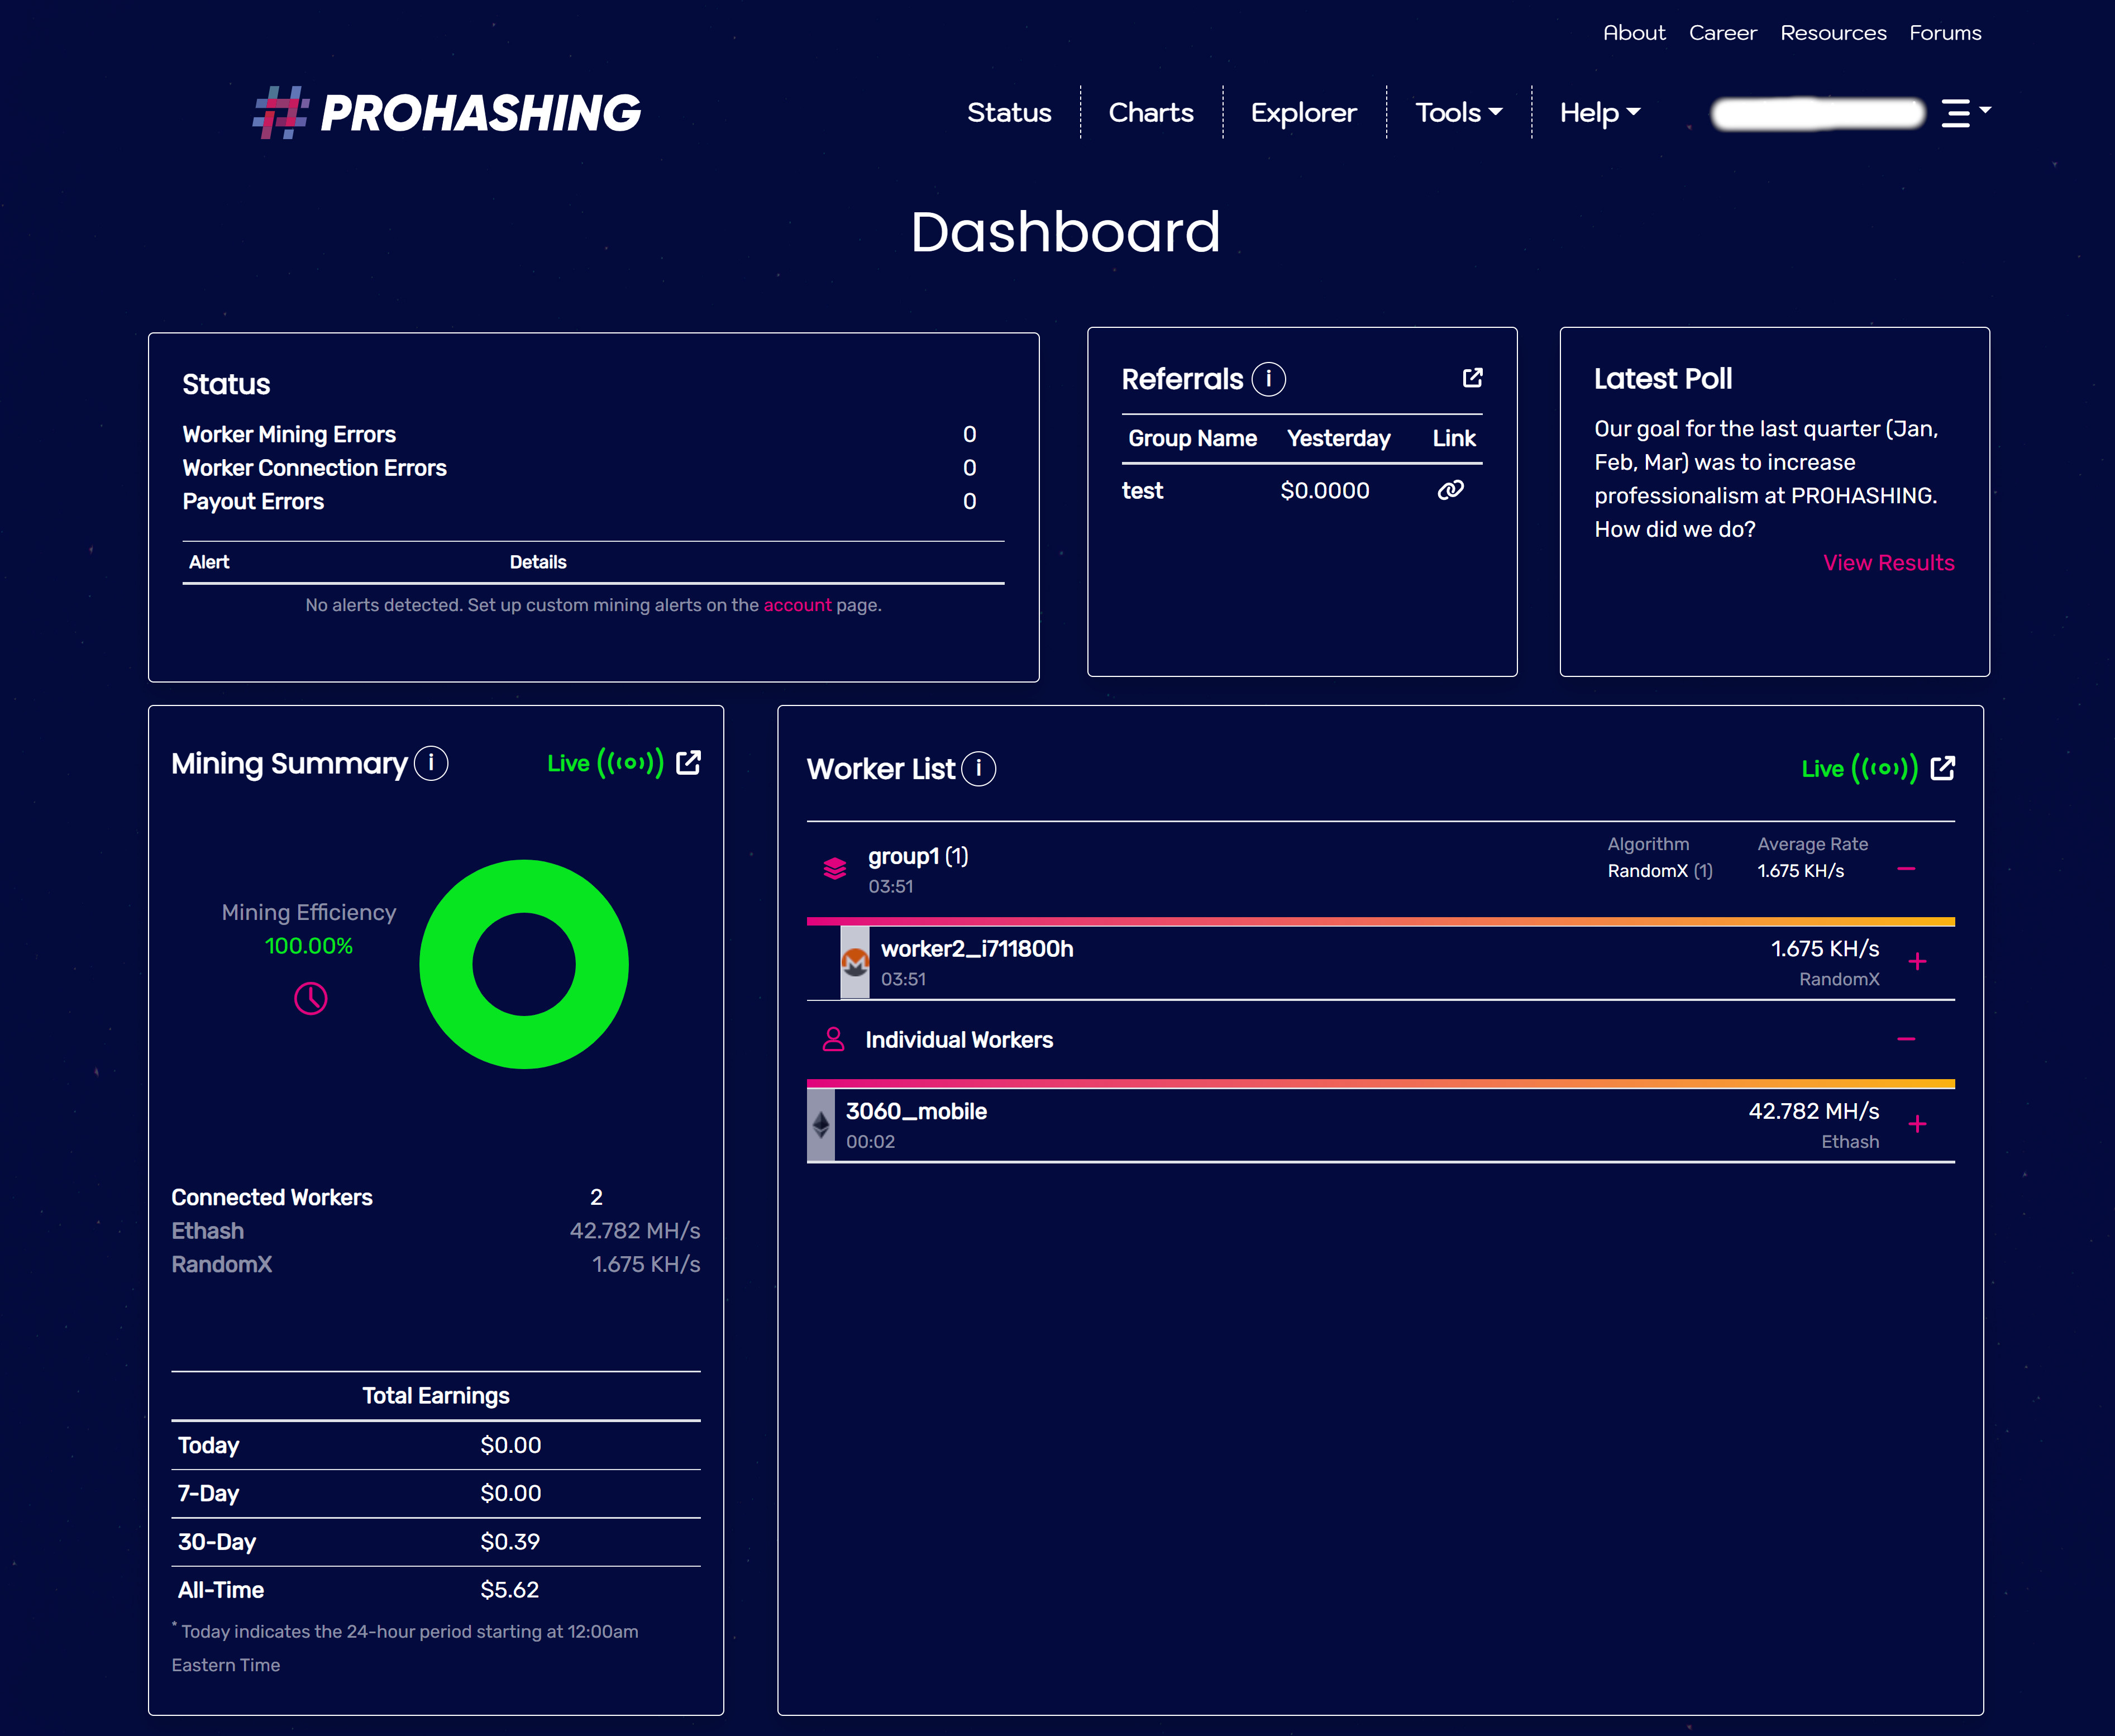
Task: Click the Details column header in Status
Action: 538,562
